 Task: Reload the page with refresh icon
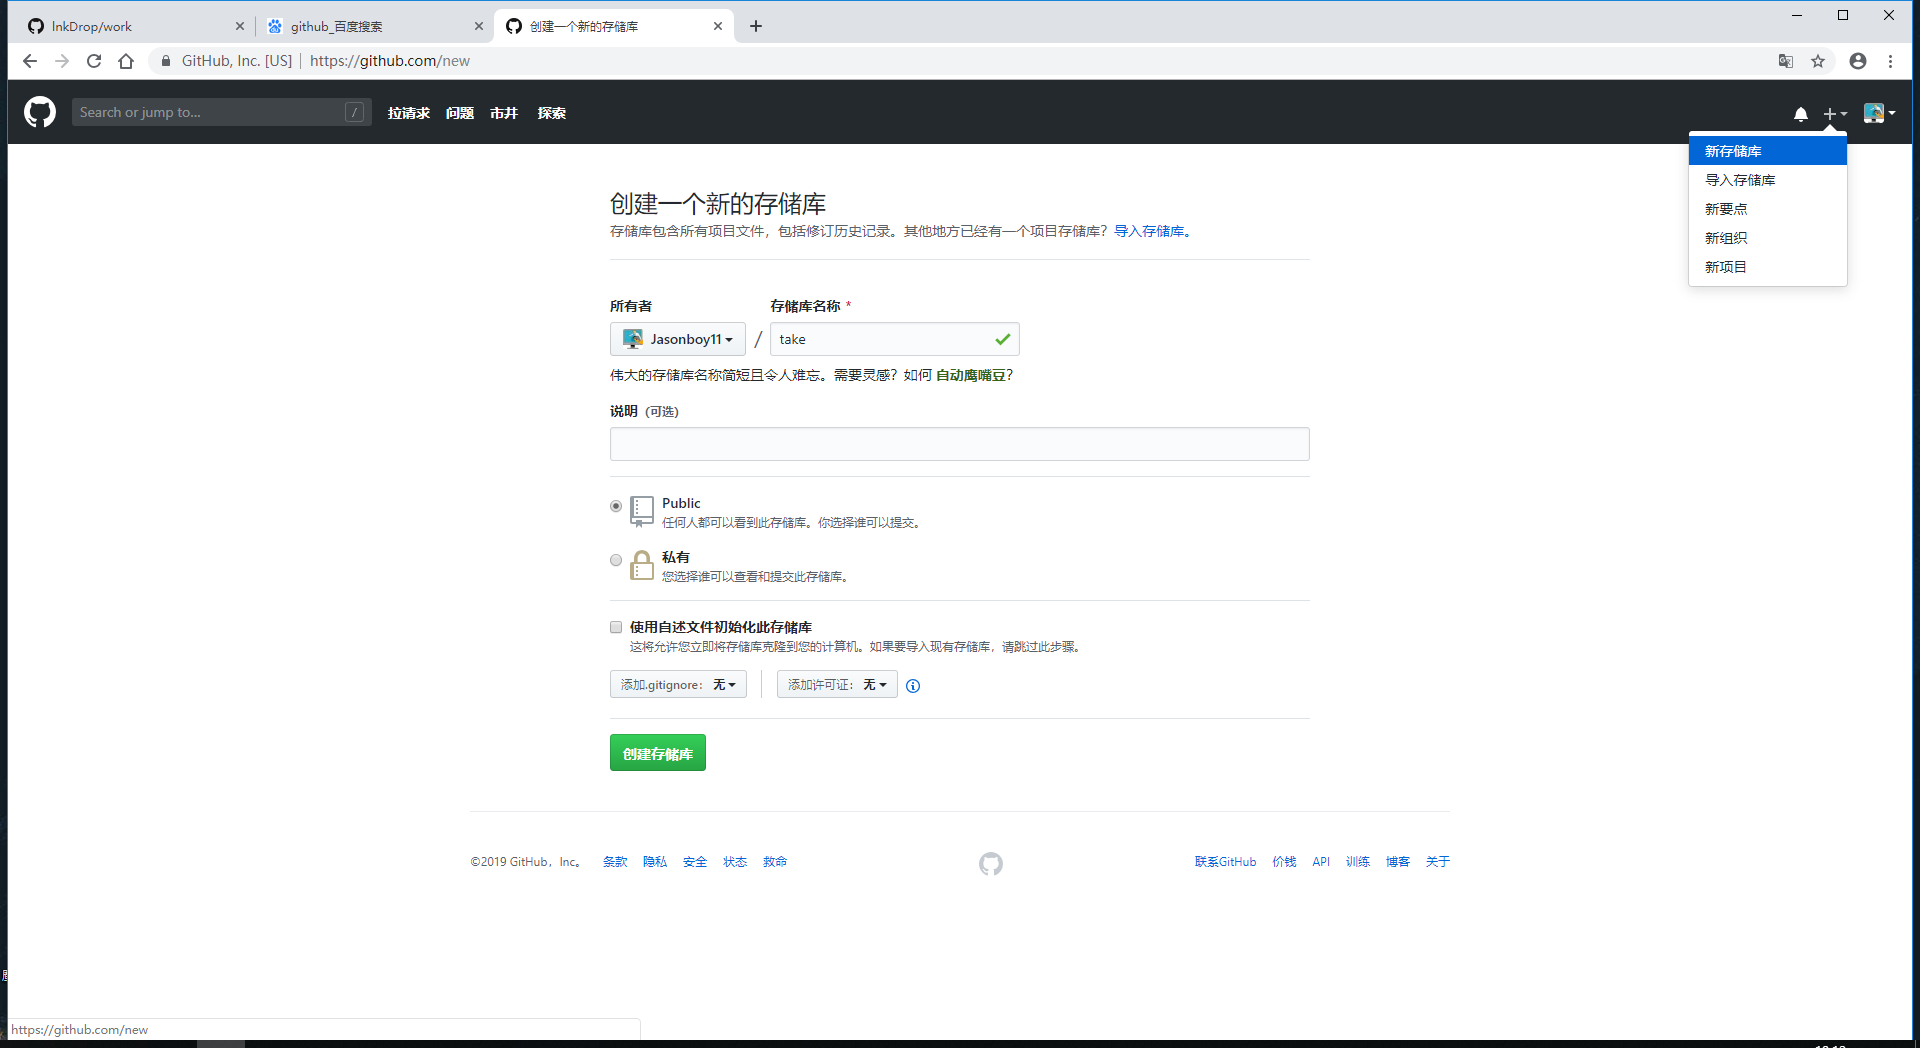pos(94,61)
